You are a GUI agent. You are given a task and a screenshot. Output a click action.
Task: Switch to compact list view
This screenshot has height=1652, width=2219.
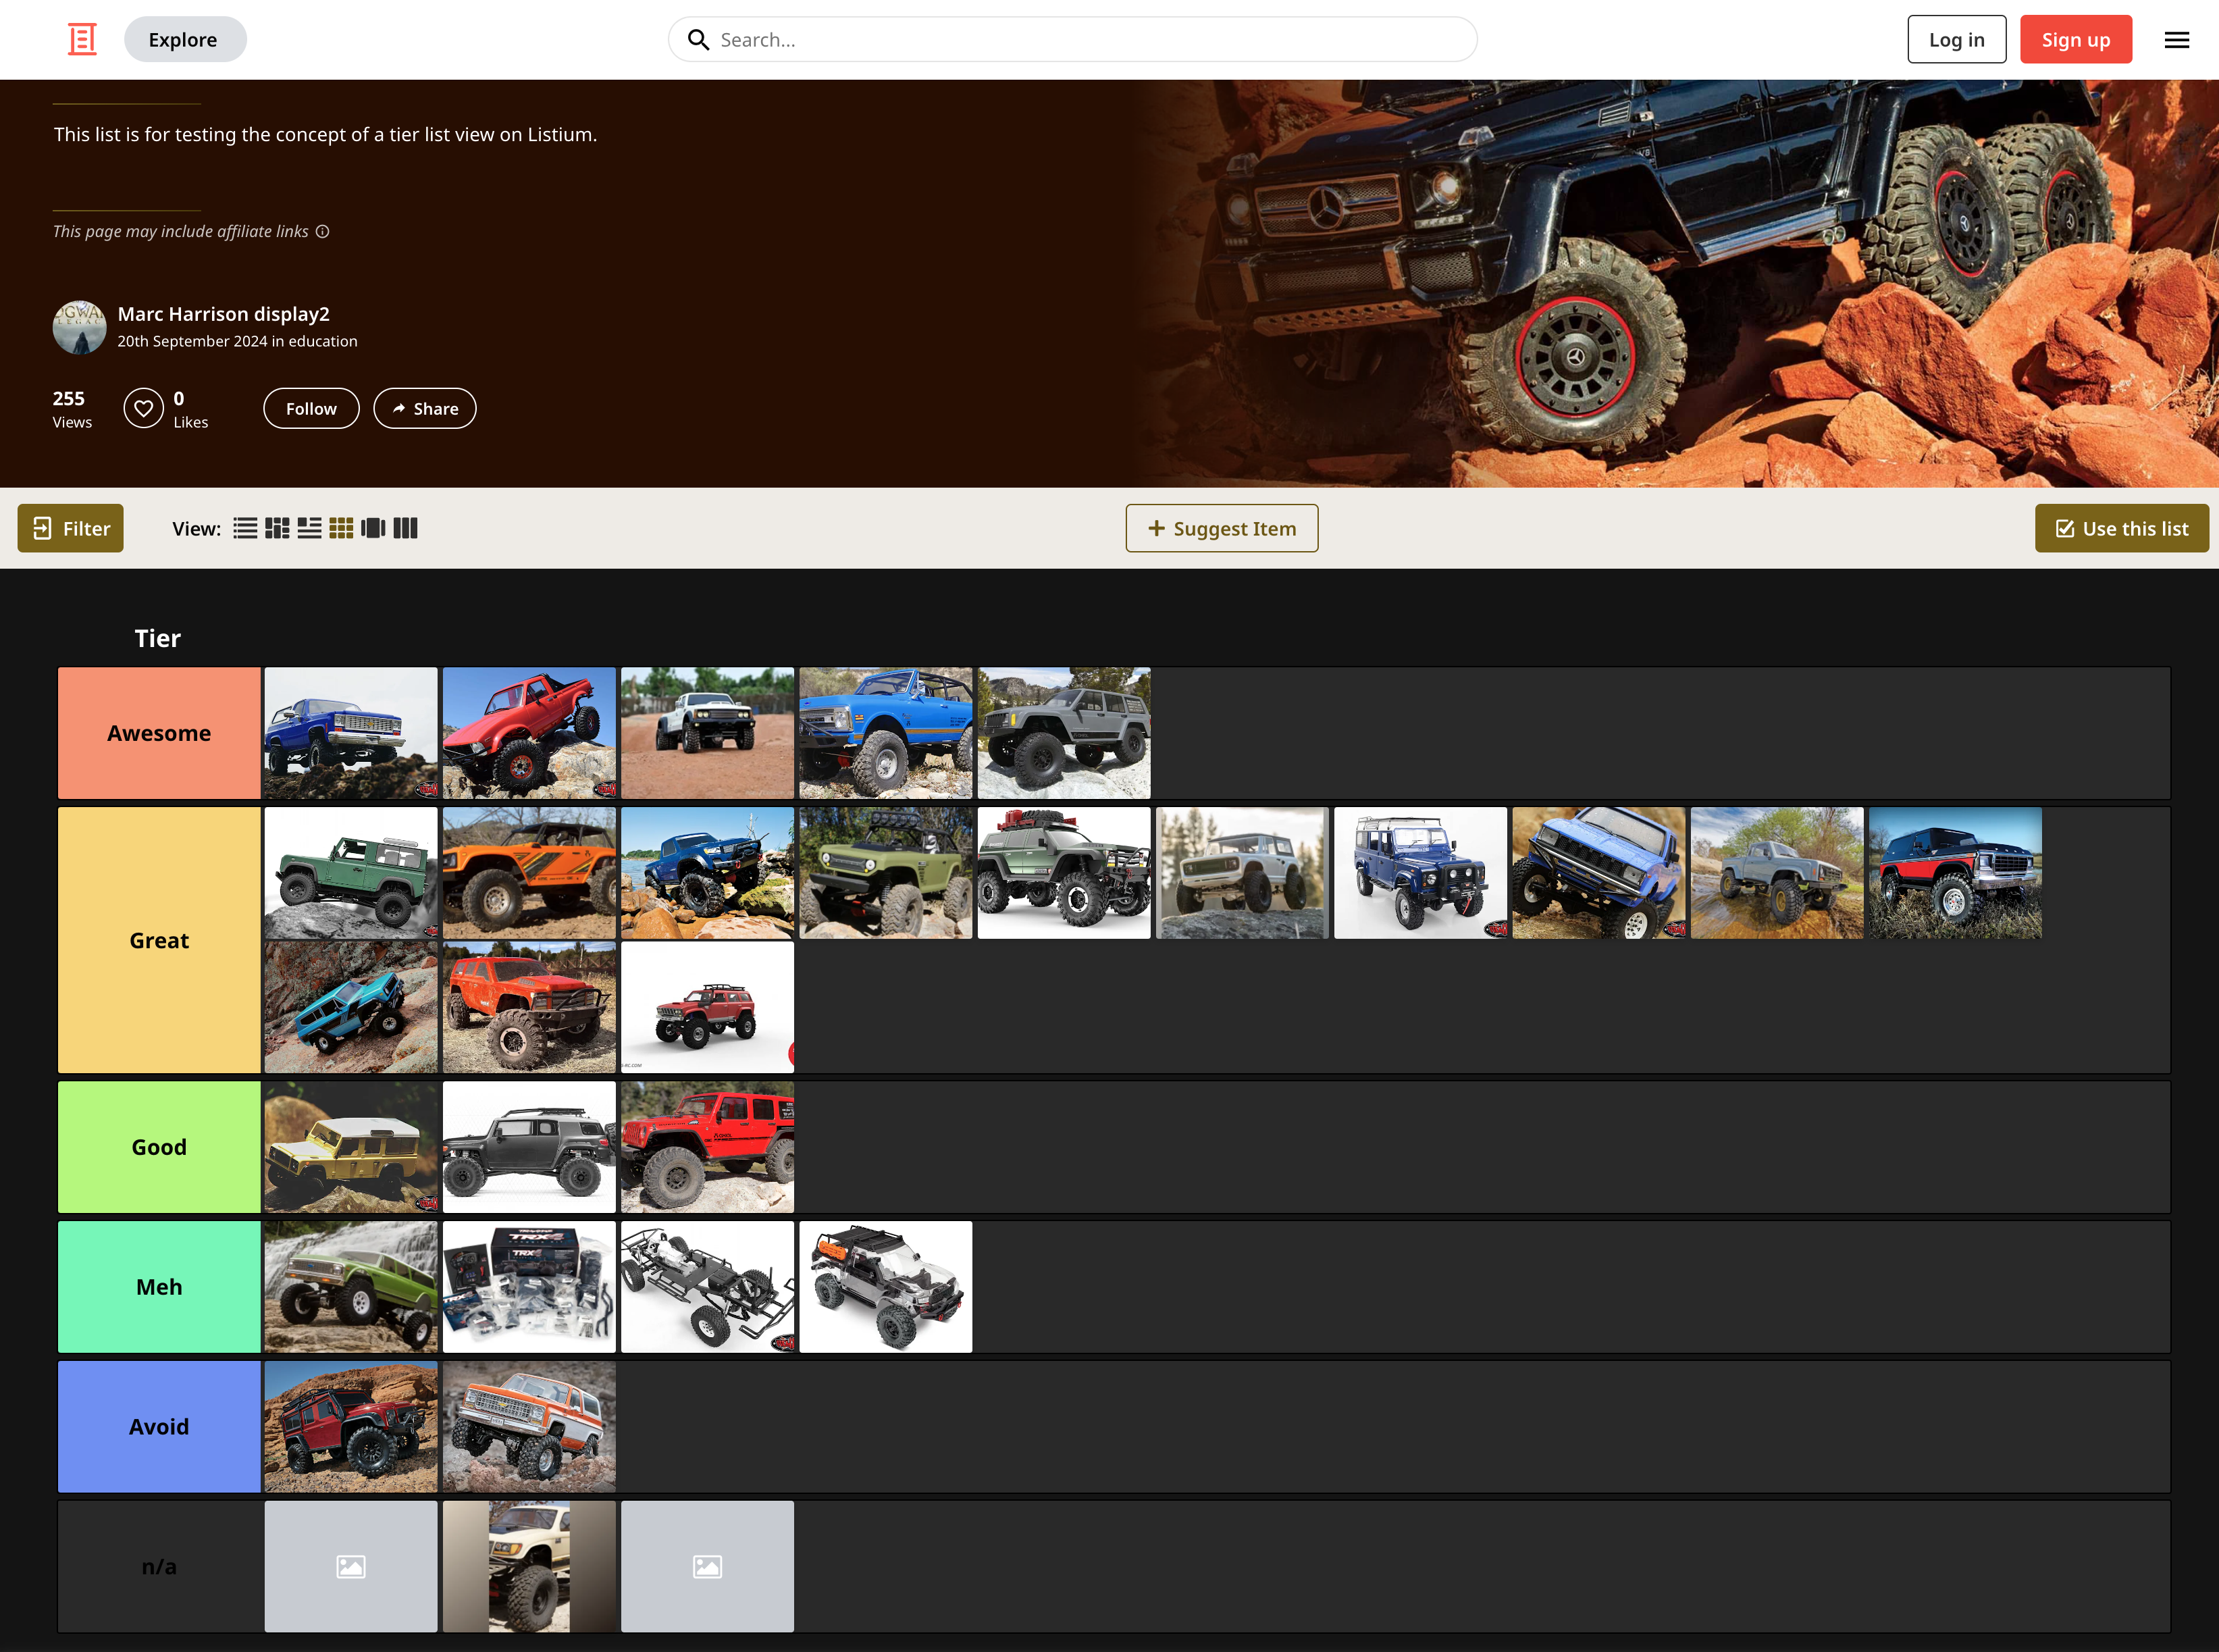click(309, 528)
